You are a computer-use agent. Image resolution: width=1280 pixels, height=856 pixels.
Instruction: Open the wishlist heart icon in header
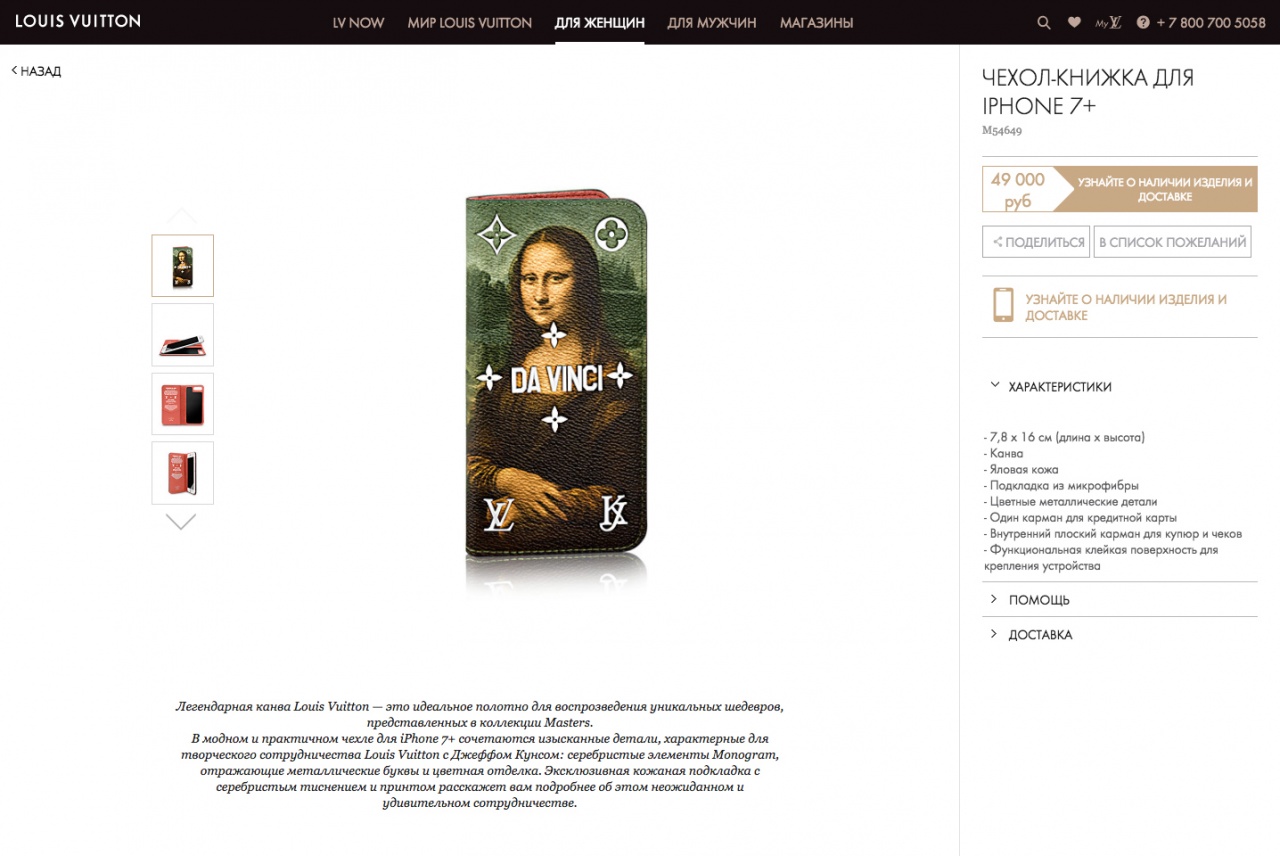1074,22
